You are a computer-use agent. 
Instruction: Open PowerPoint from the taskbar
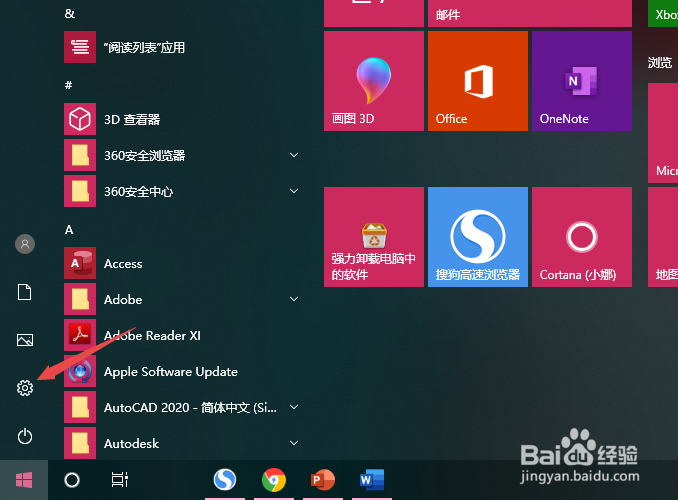tap(323, 480)
